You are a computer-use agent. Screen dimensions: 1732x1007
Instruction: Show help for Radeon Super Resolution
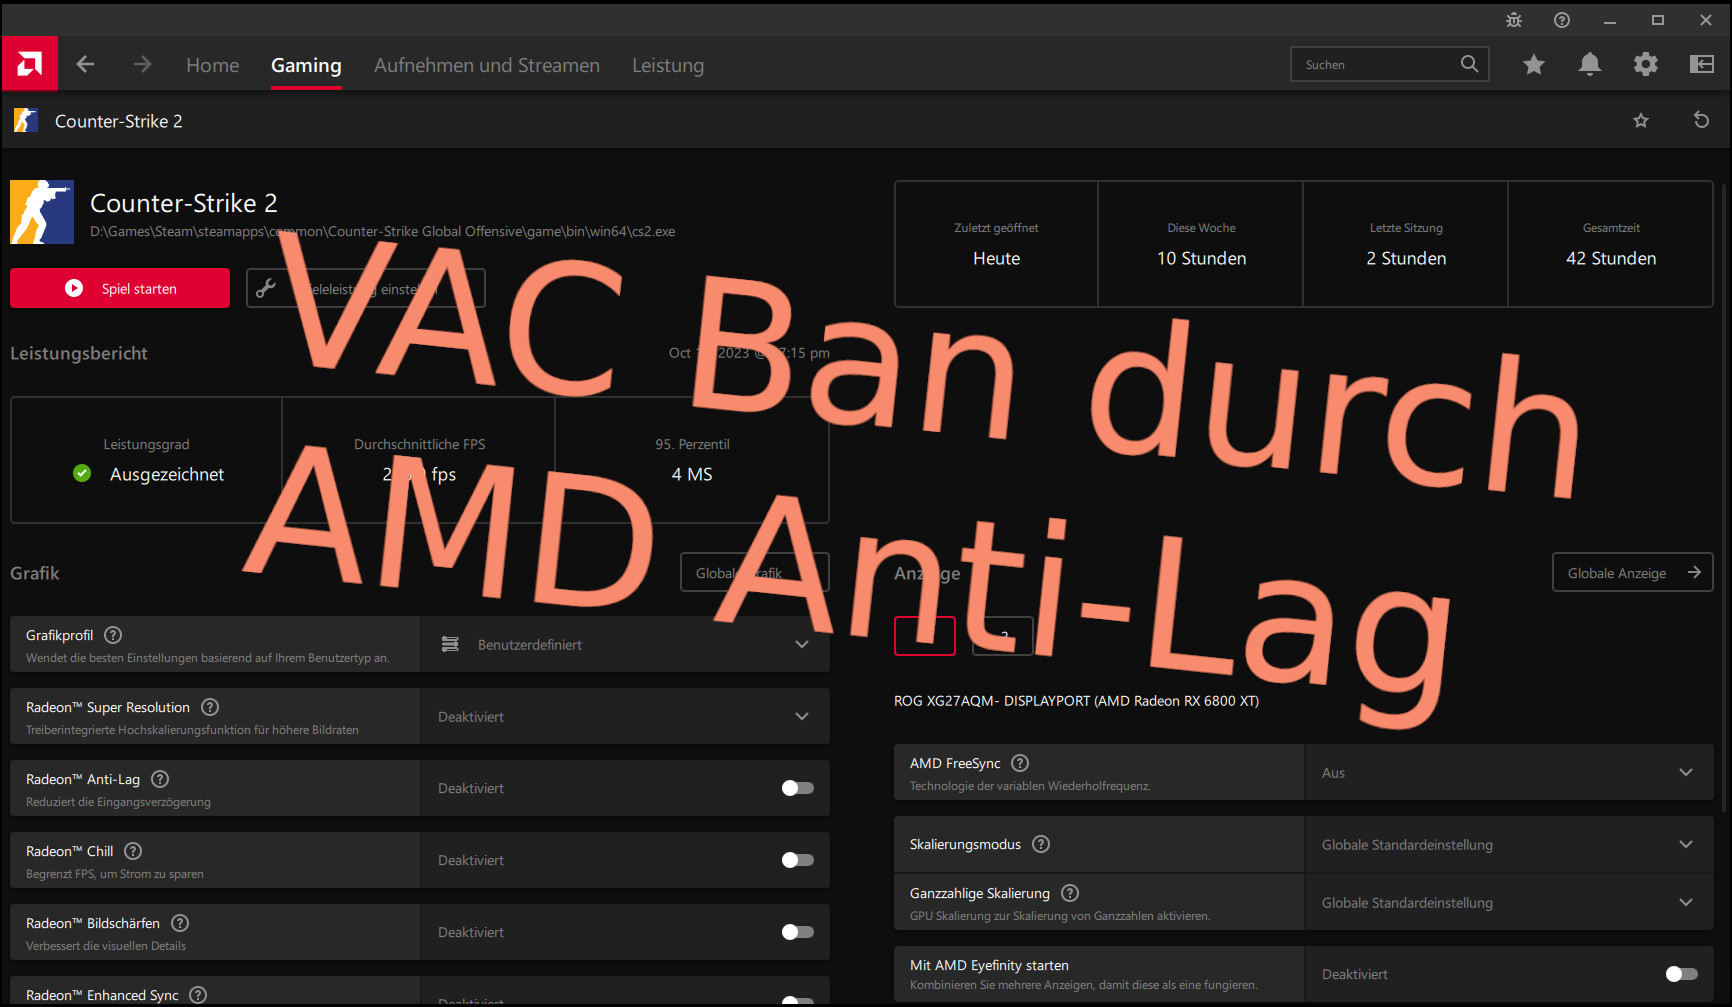click(210, 707)
